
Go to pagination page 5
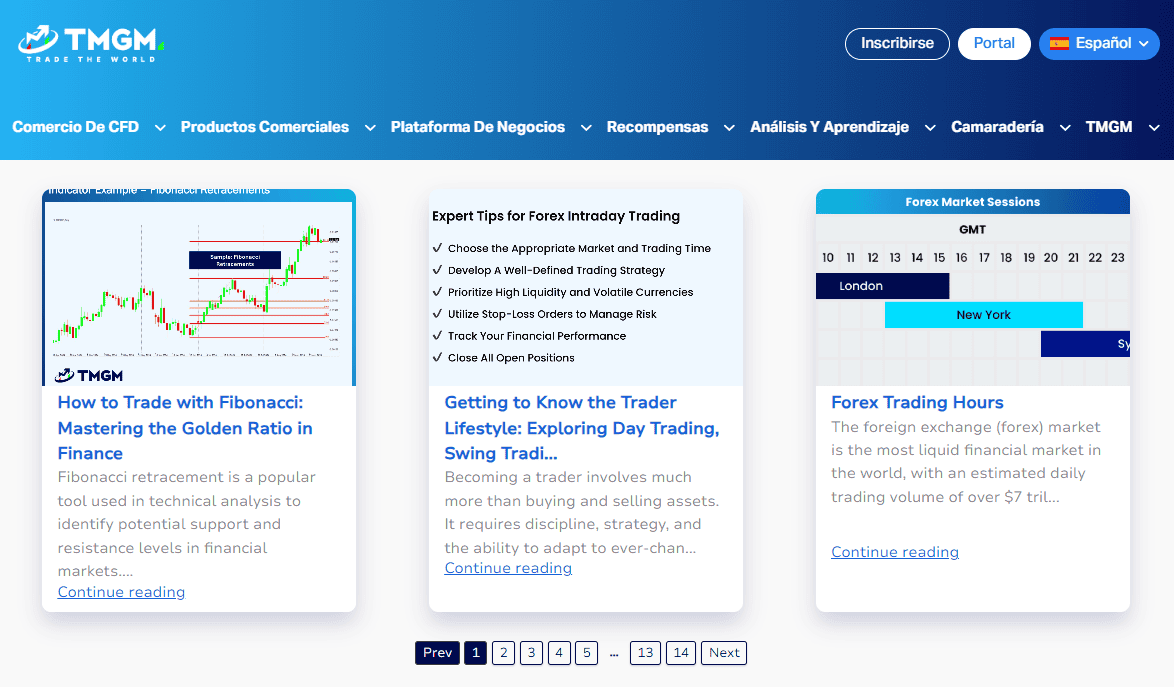587,653
